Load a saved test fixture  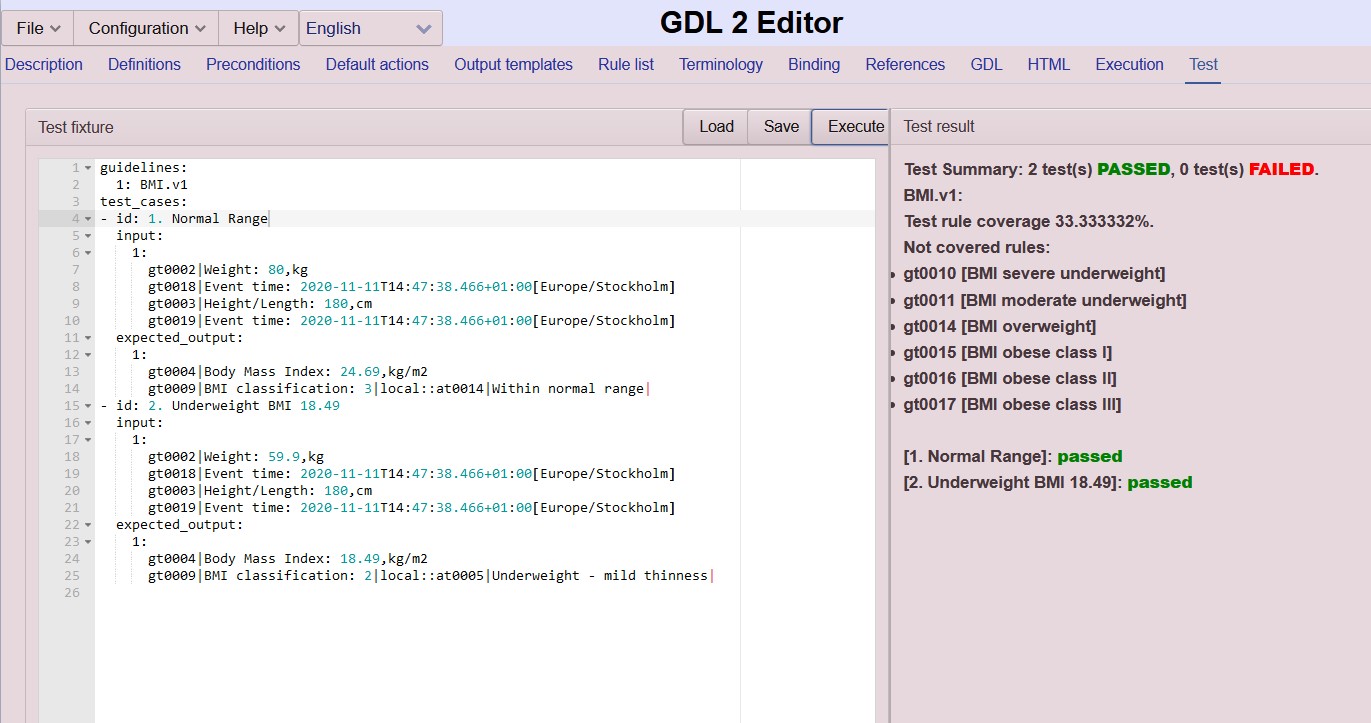(714, 126)
